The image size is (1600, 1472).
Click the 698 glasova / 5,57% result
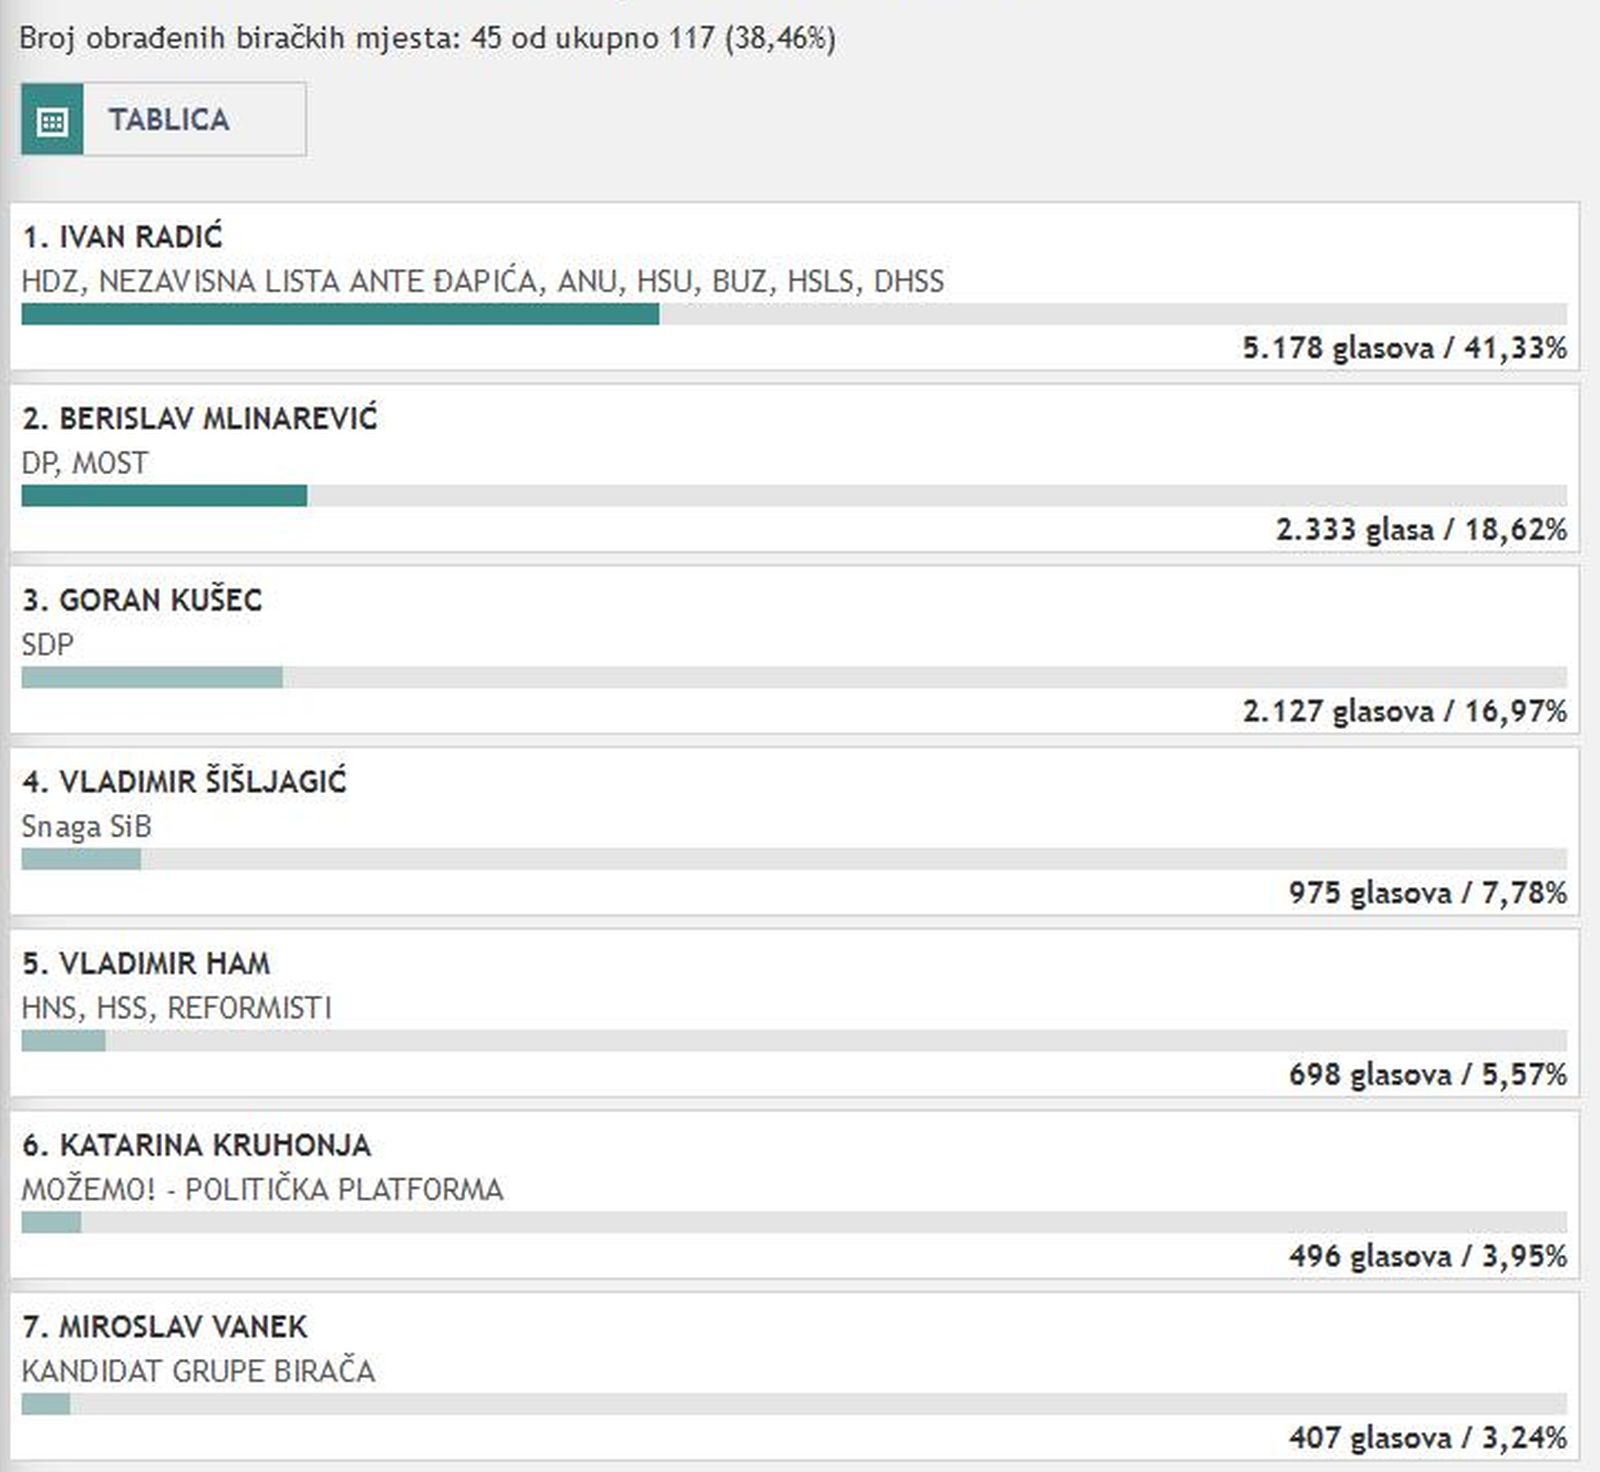pyautogui.click(x=1428, y=1075)
